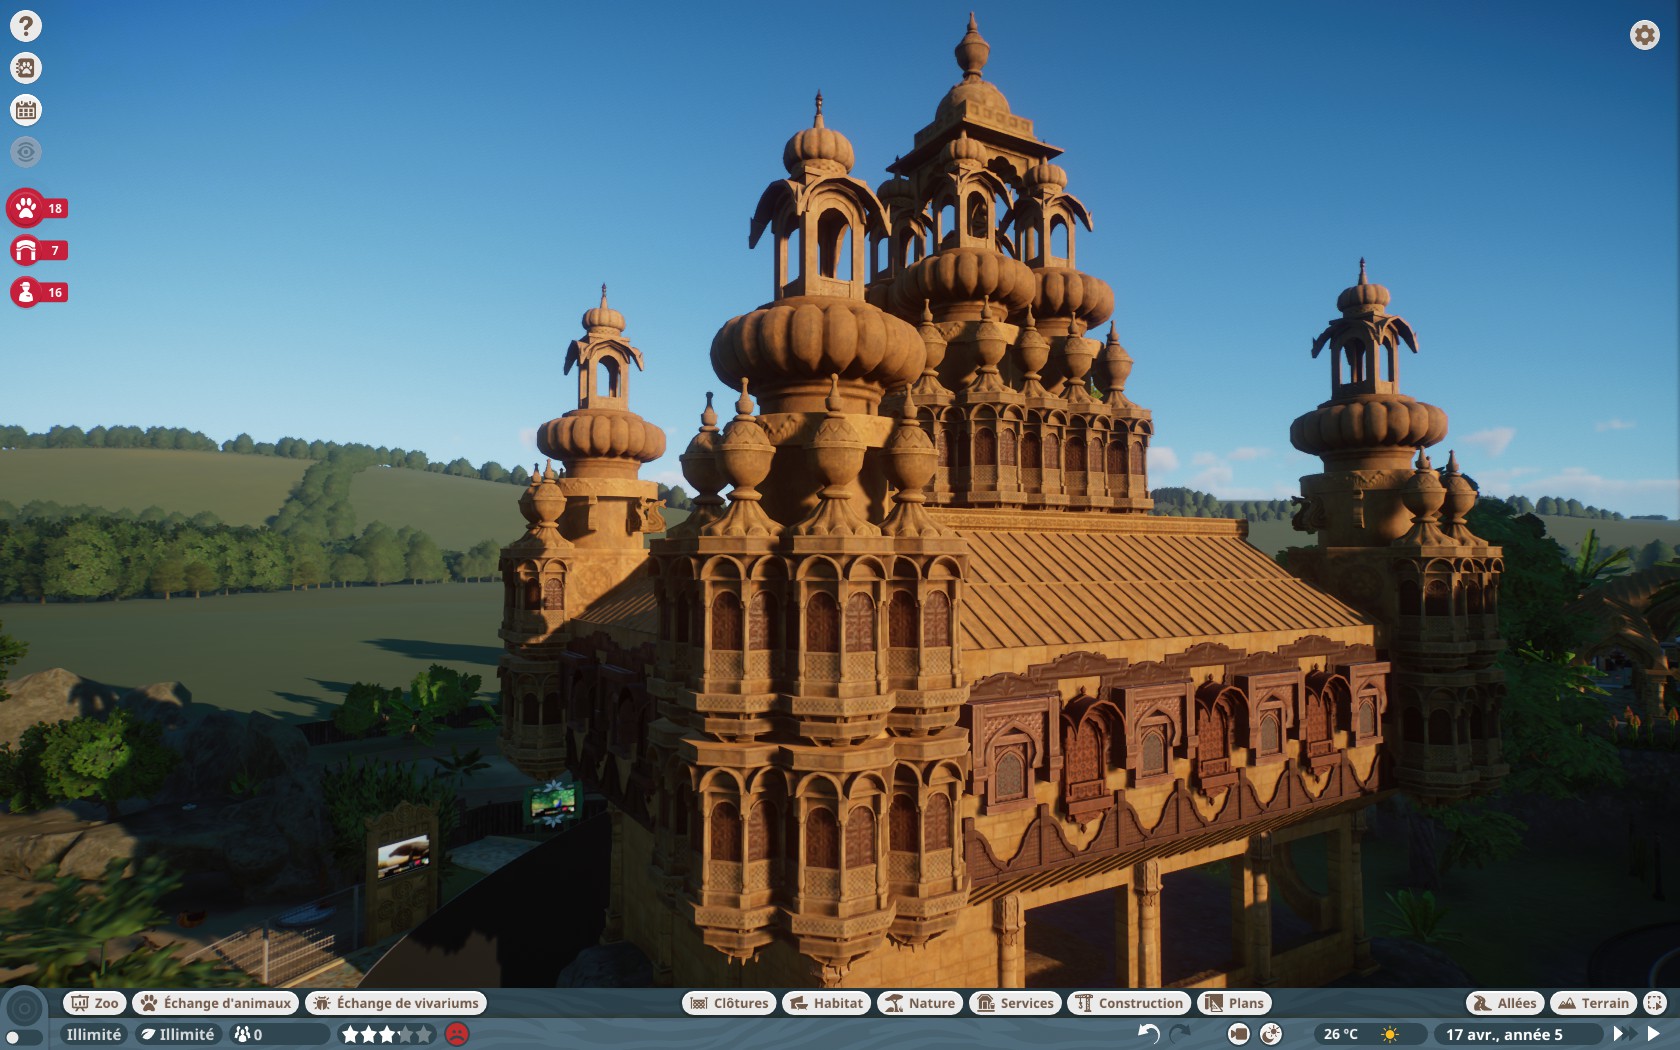This screenshot has width=1680, height=1050.
Task: Click the guest count showing 0
Action: [278, 1035]
